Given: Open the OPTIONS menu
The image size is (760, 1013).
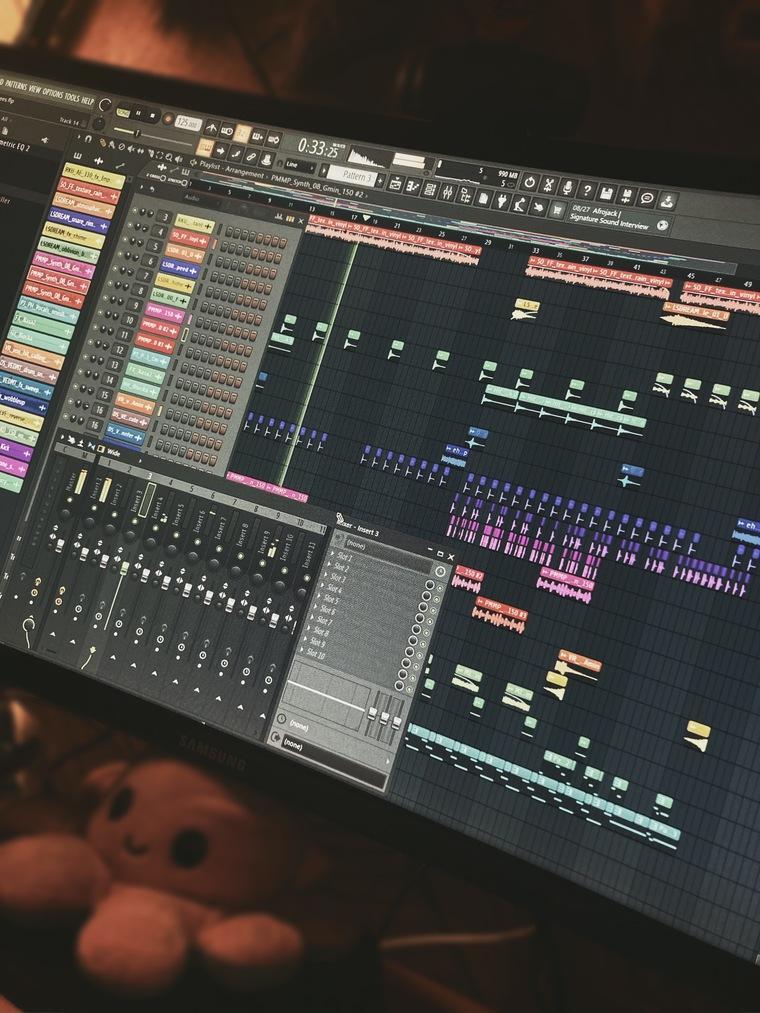Looking at the screenshot, I should click(54, 92).
